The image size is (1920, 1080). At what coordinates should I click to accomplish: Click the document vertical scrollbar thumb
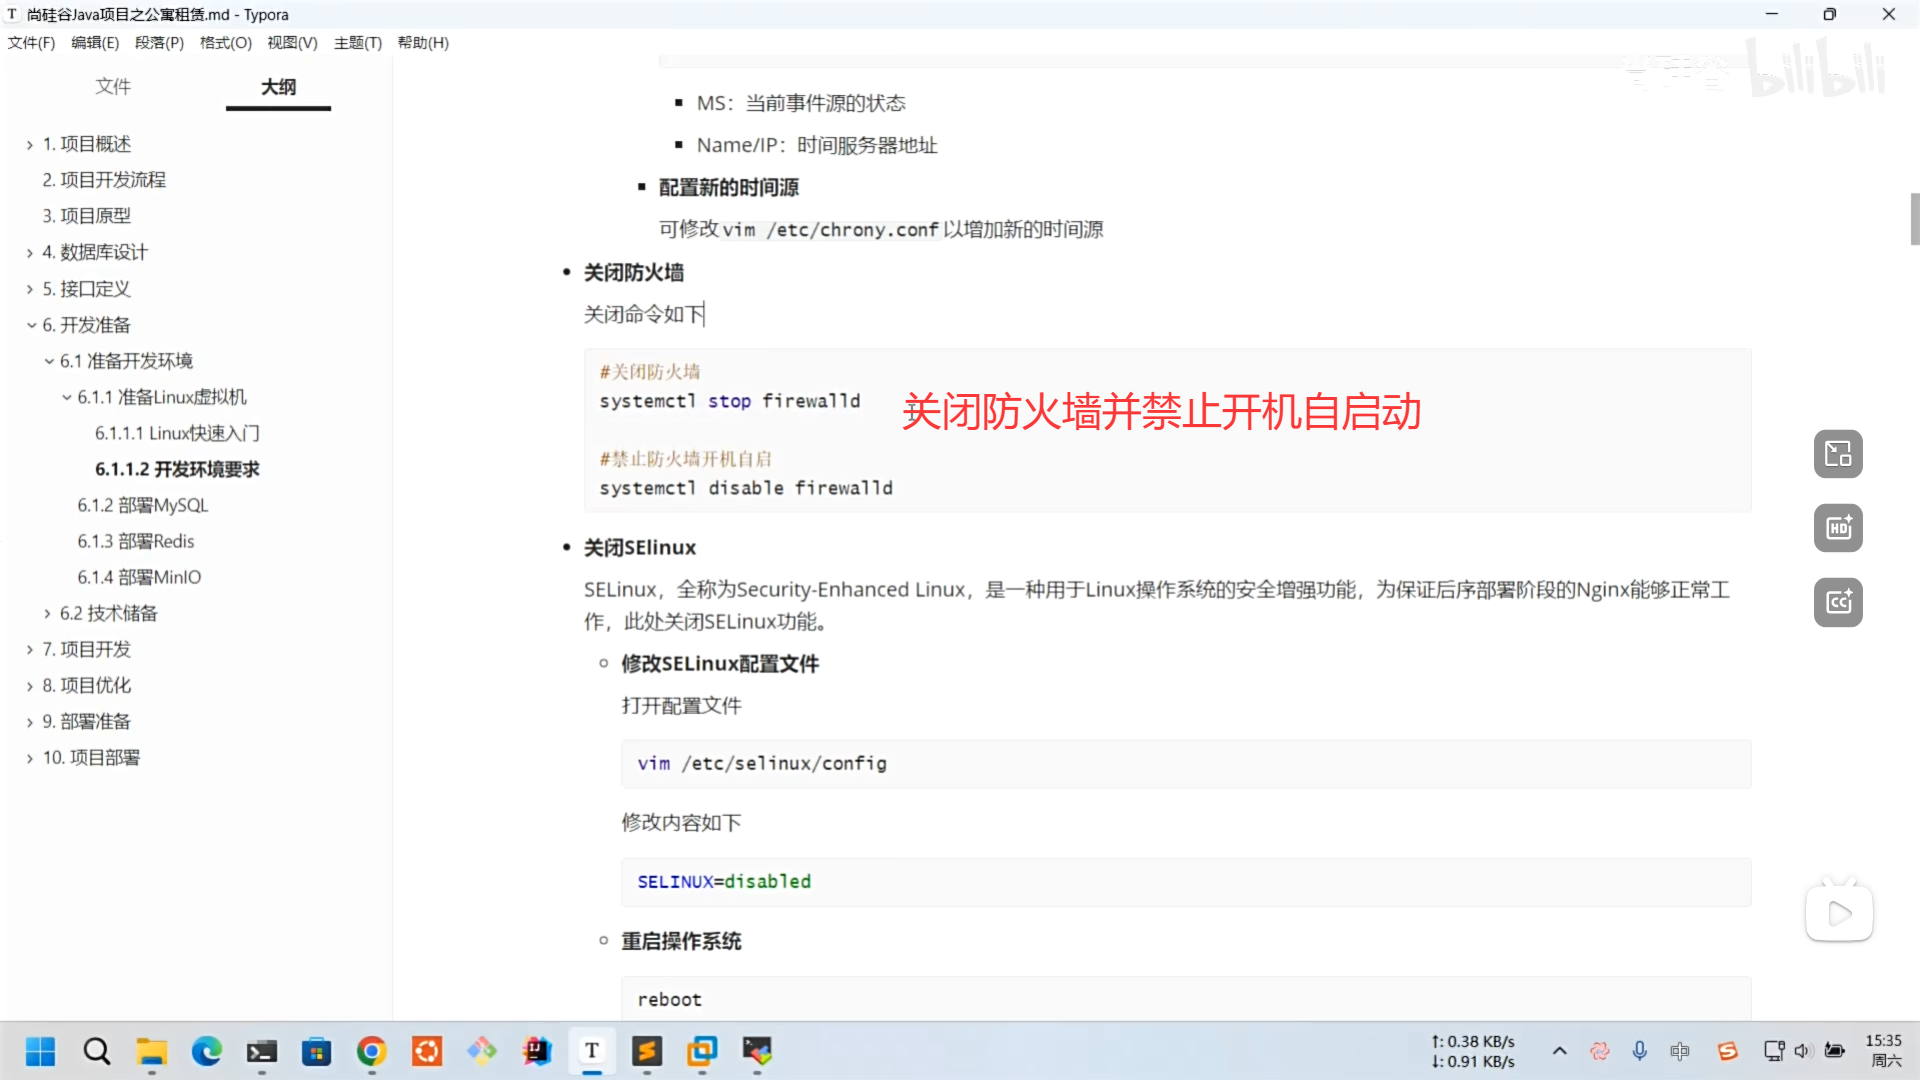(x=1914, y=219)
